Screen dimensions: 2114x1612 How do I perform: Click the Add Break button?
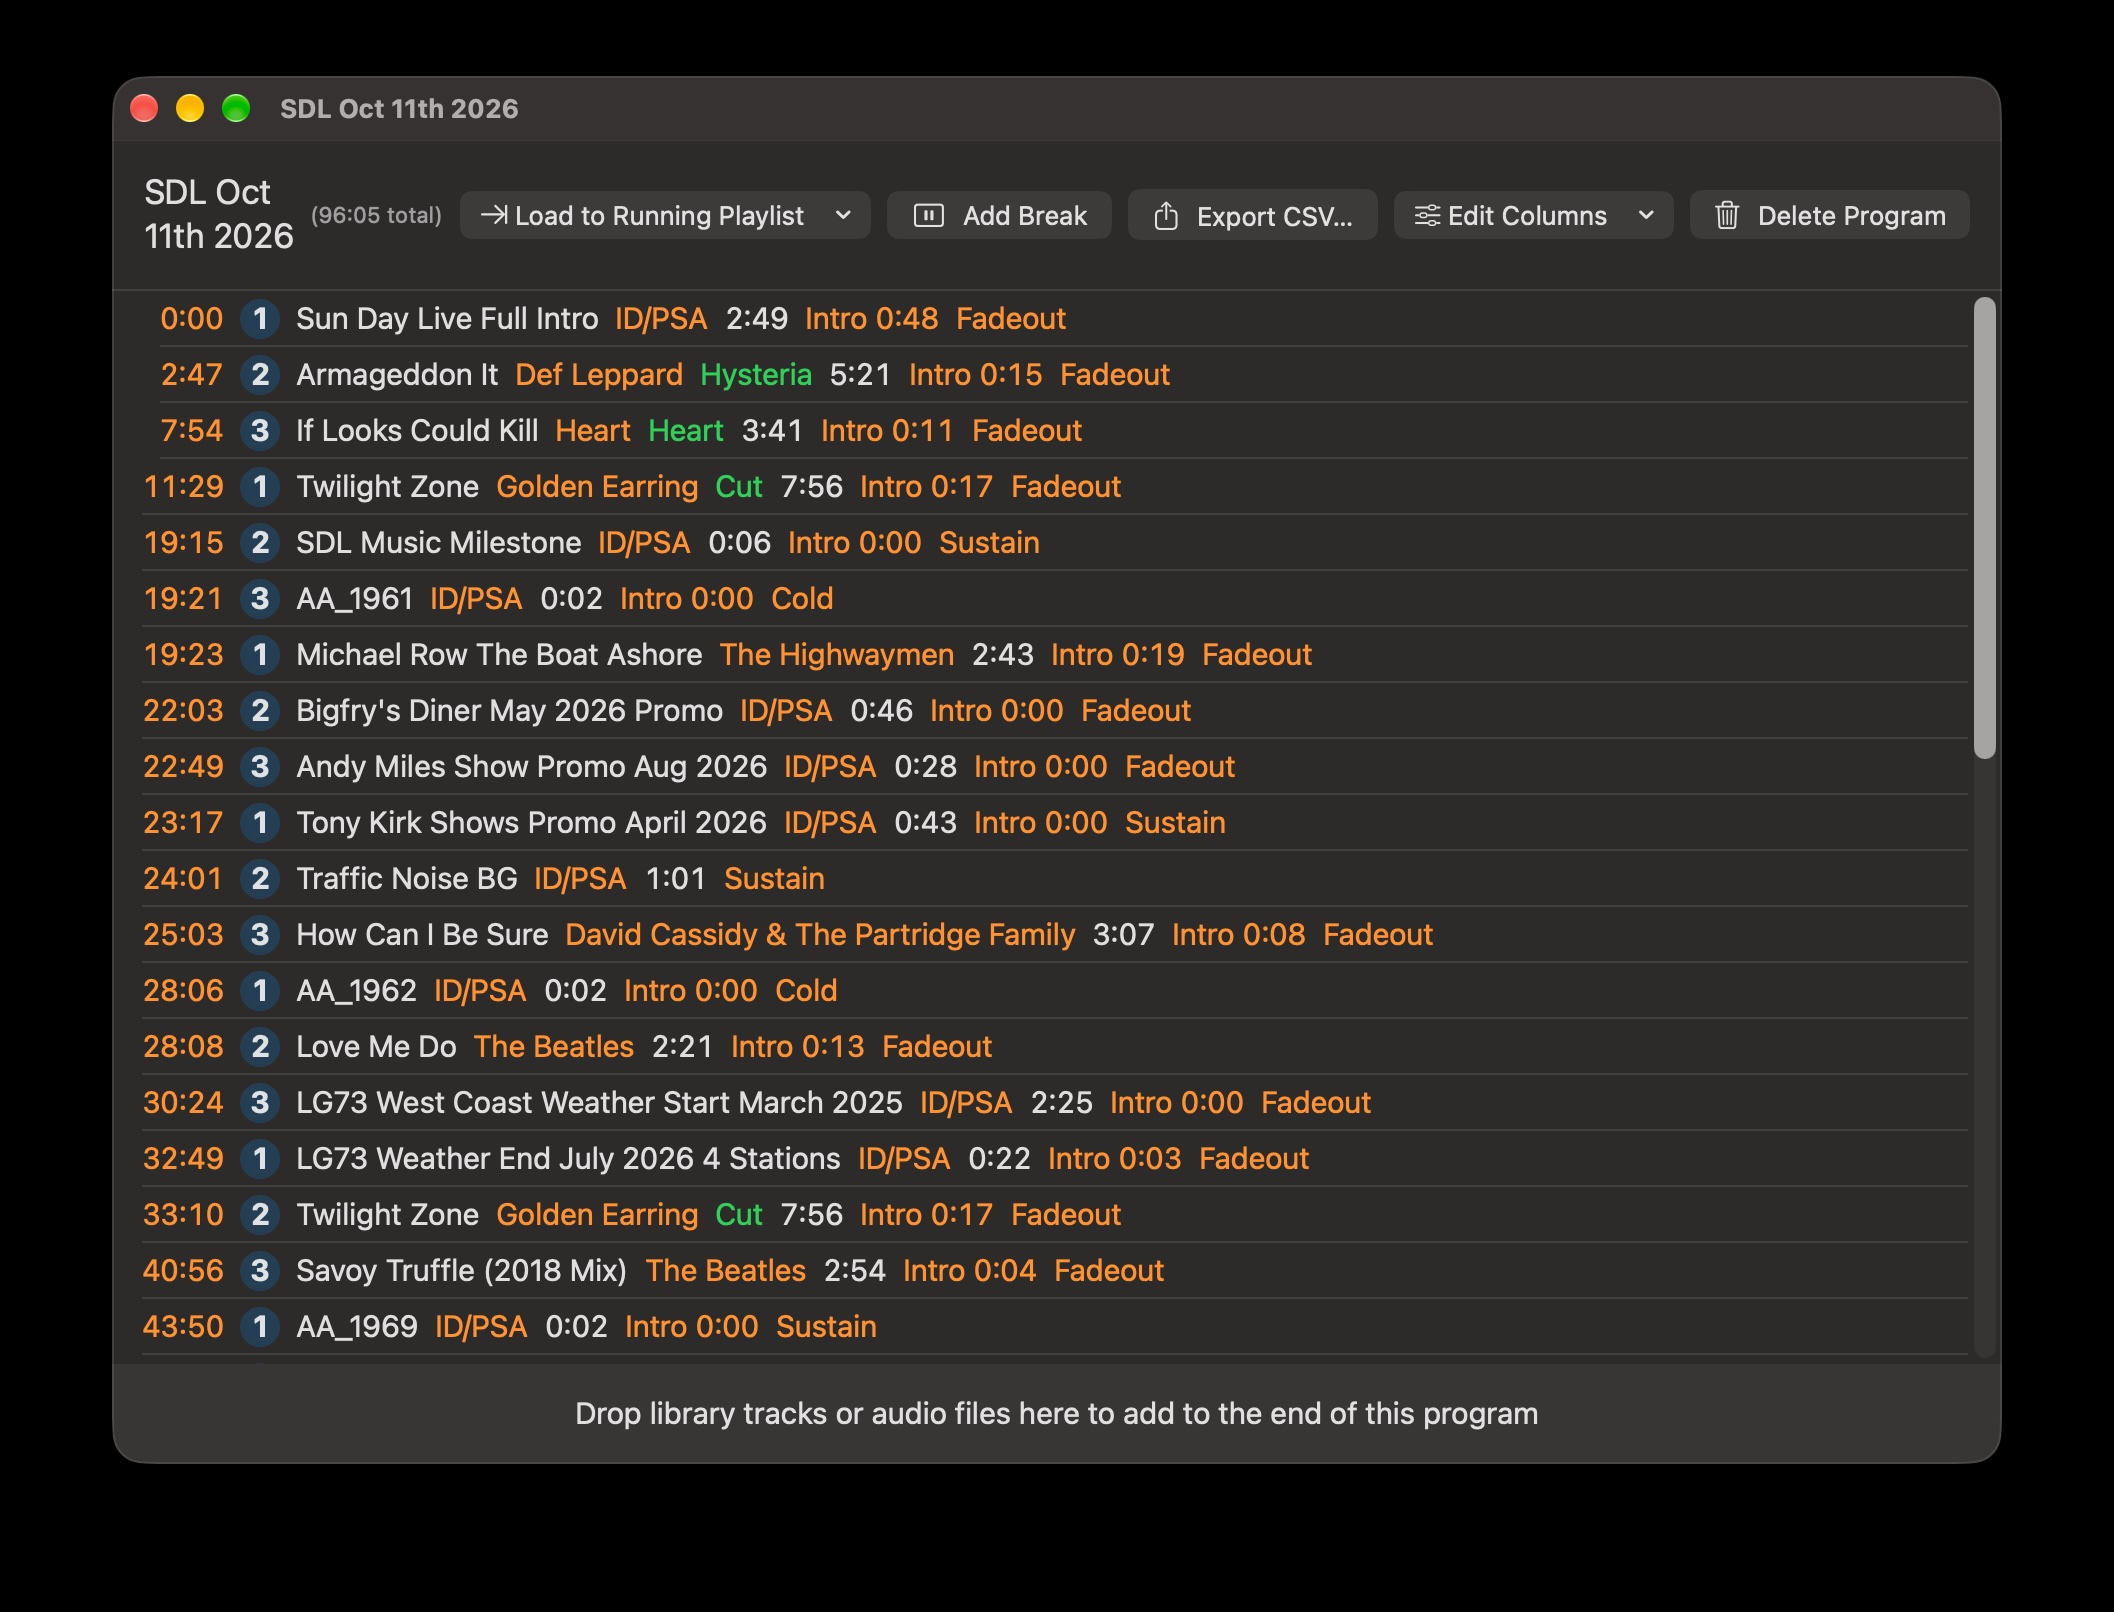pos(999,215)
